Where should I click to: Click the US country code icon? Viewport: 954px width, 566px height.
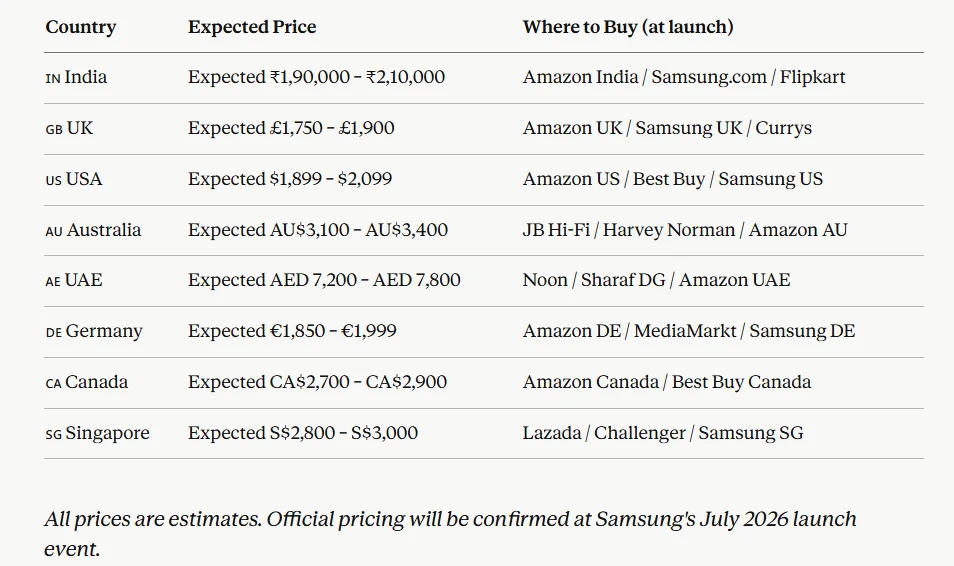(x=54, y=180)
